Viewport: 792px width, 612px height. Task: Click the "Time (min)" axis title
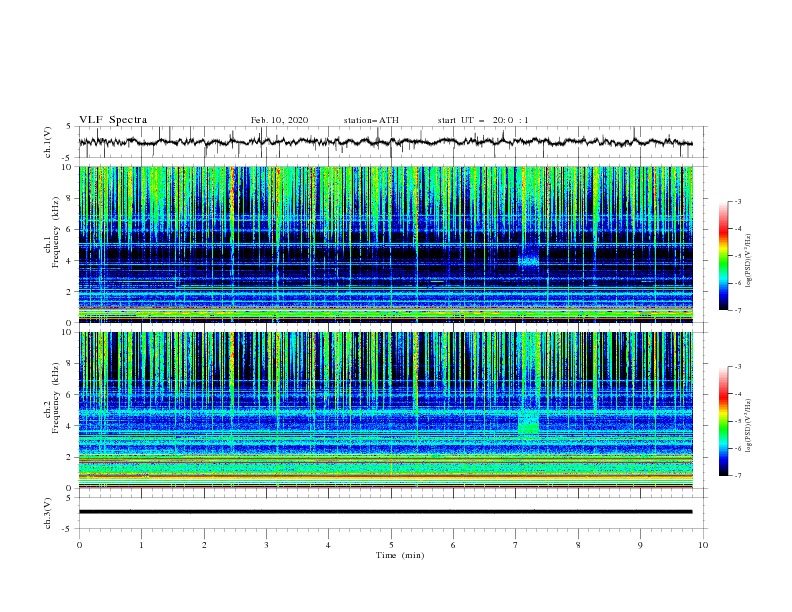pyautogui.click(x=400, y=555)
